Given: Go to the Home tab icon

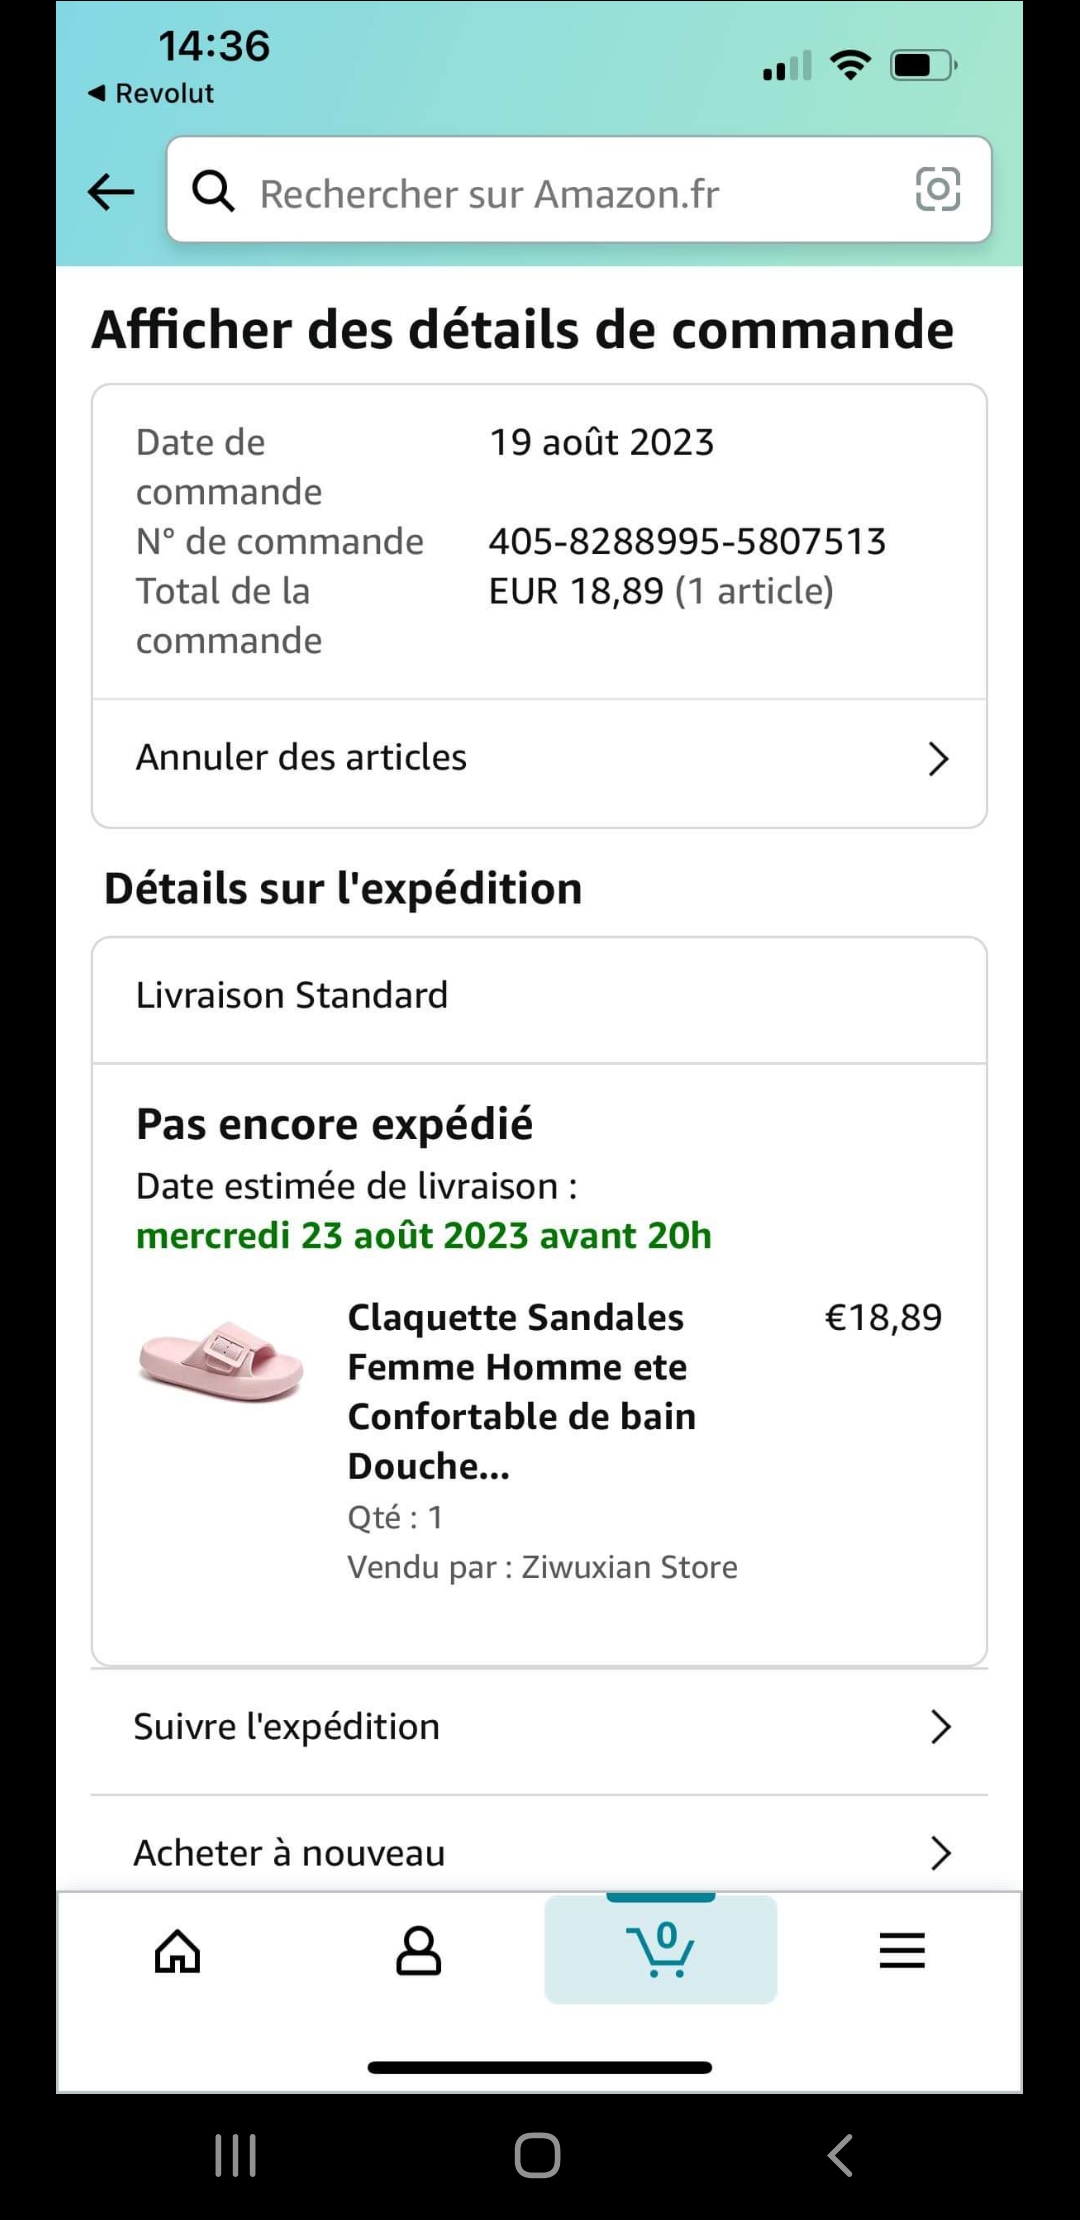Looking at the screenshot, I should click(178, 1951).
